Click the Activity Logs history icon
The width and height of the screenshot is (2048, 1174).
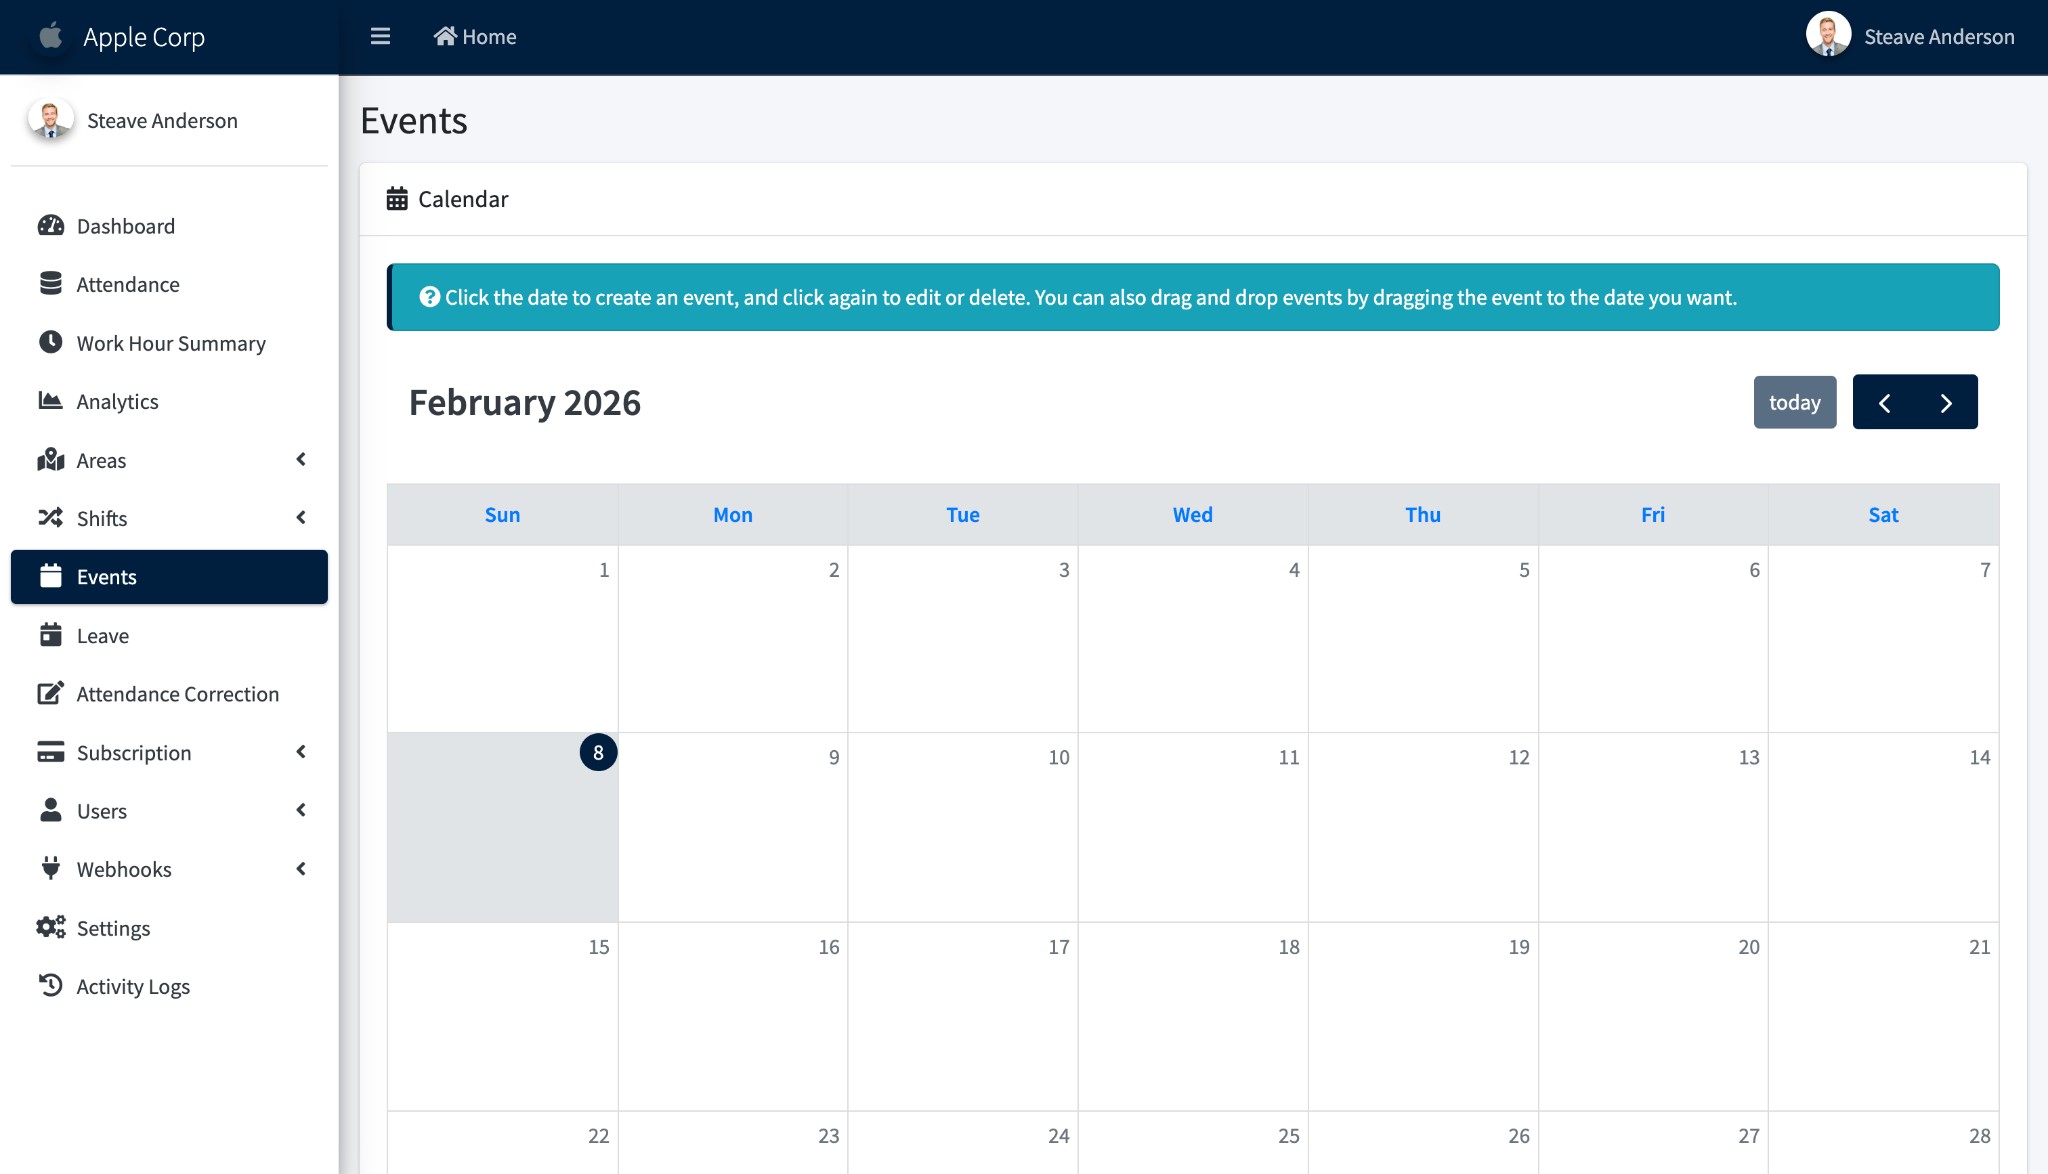click(51, 986)
